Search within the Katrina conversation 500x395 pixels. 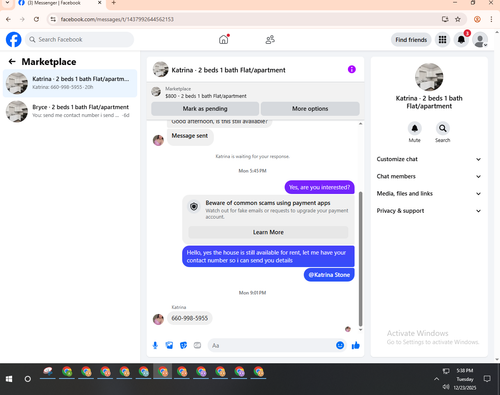coord(442,128)
